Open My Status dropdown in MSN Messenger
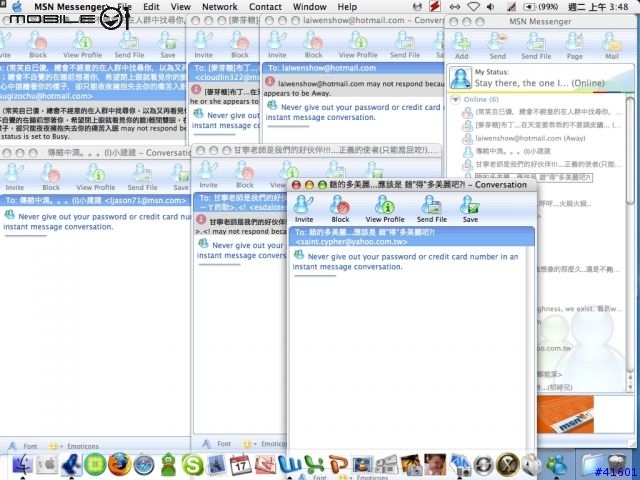Viewport: 640px width, 480px height. click(539, 83)
